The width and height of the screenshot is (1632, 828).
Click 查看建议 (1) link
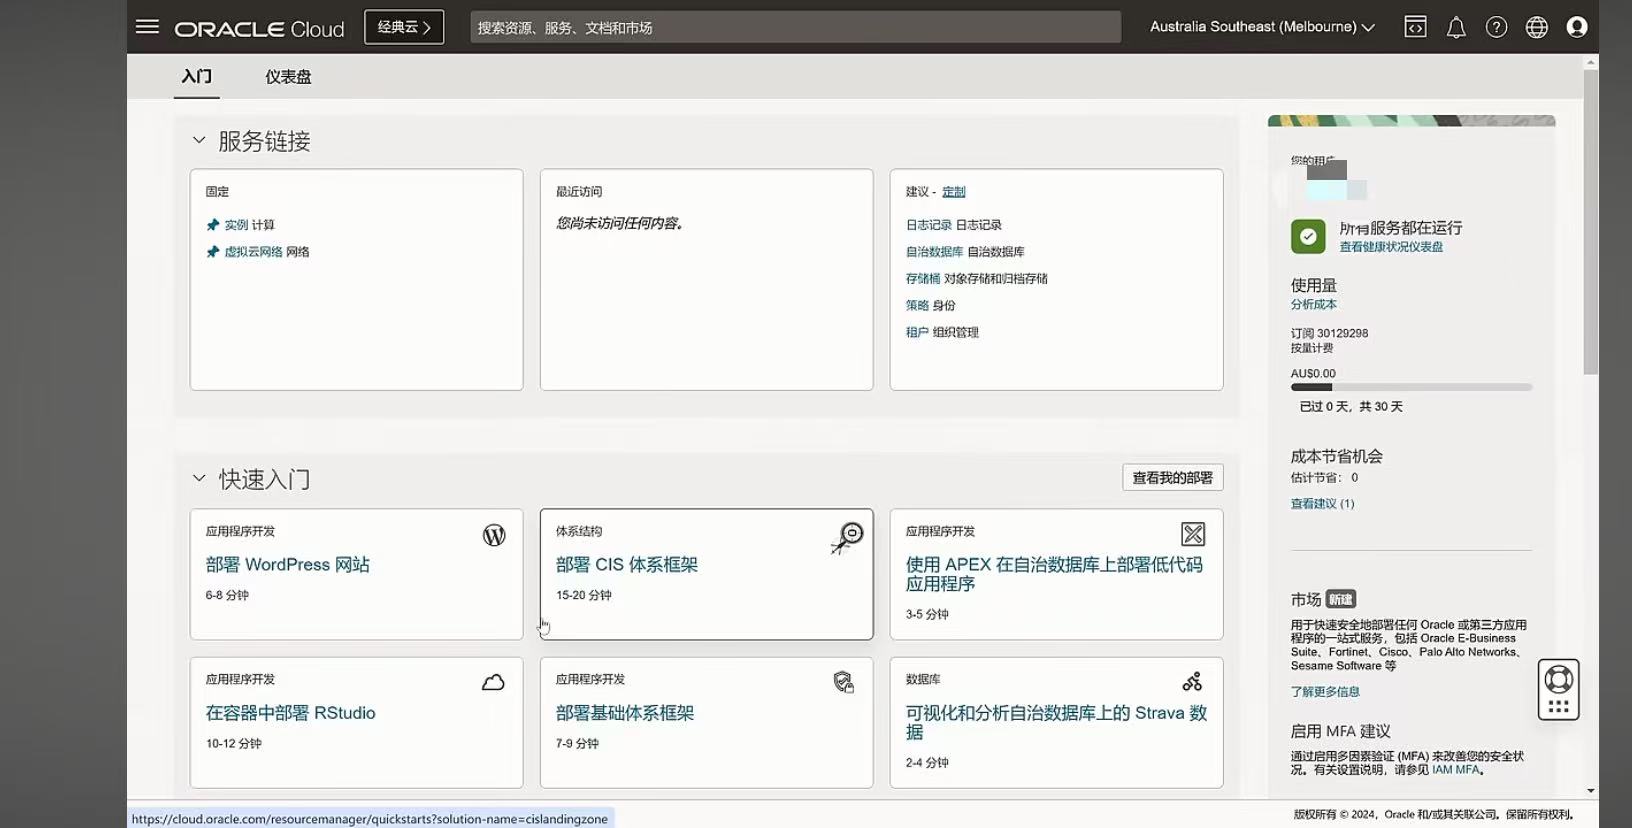tap(1322, 504)
